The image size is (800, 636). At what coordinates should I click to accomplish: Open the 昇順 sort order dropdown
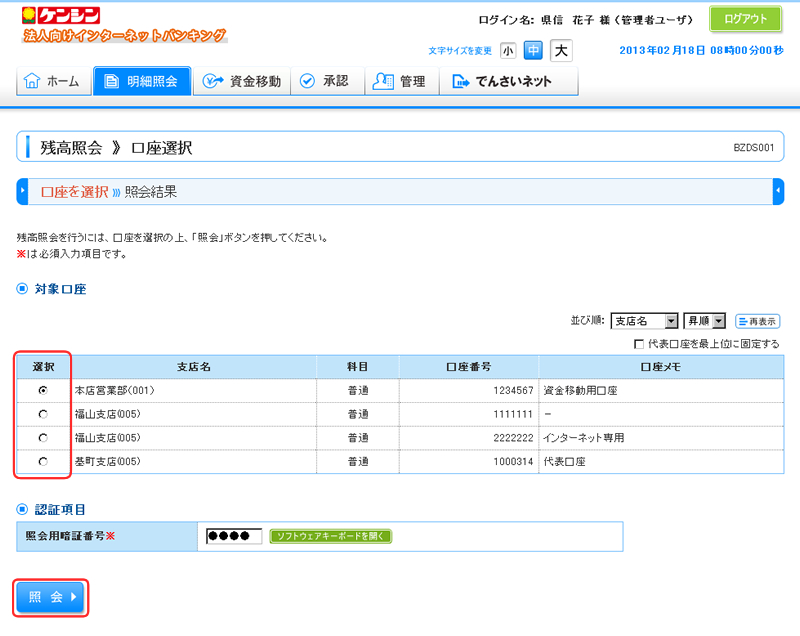point(704,321)
